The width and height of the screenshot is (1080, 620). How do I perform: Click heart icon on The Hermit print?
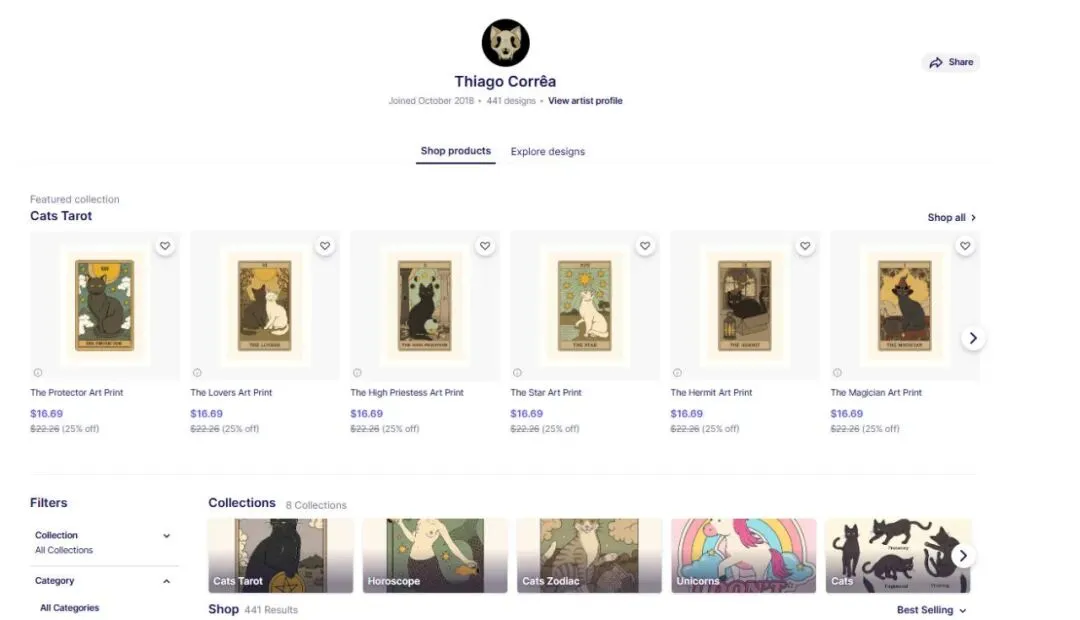805,246
